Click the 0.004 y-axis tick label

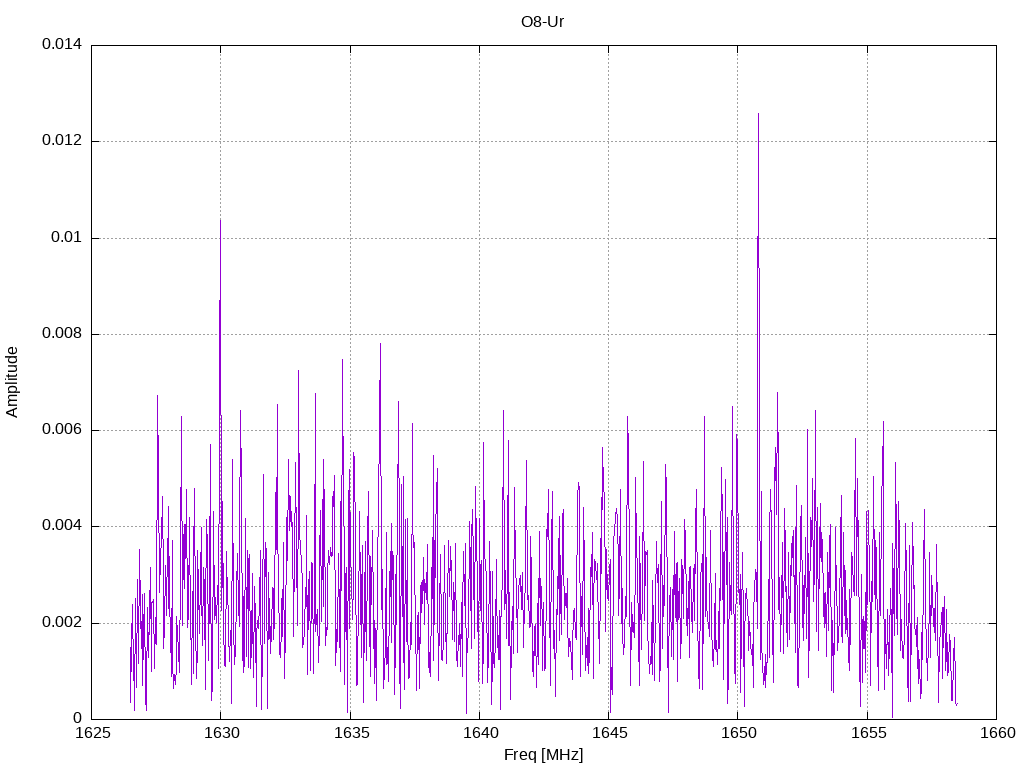(61, 526)
